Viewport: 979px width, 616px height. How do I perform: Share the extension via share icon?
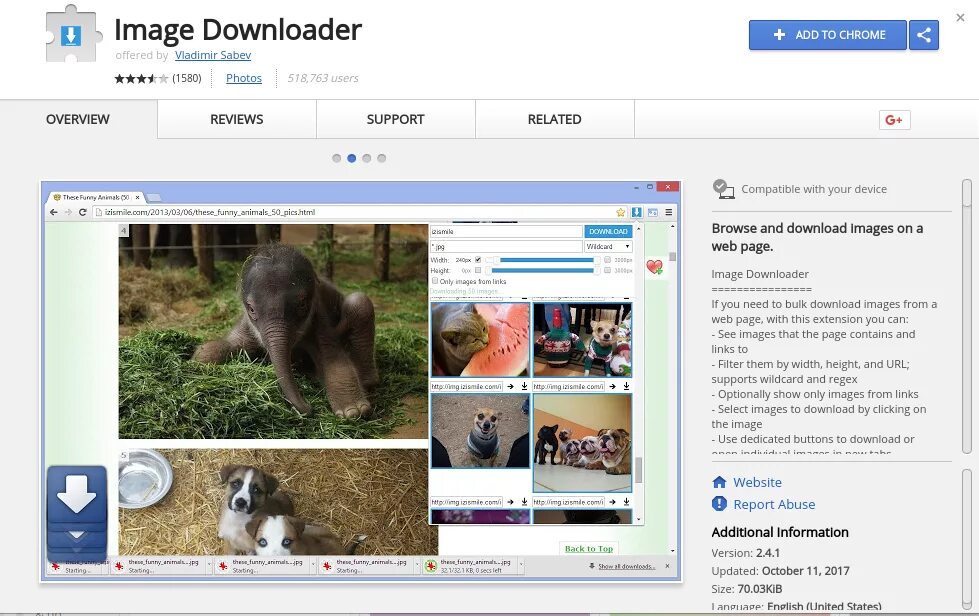[x=924, y=35]
